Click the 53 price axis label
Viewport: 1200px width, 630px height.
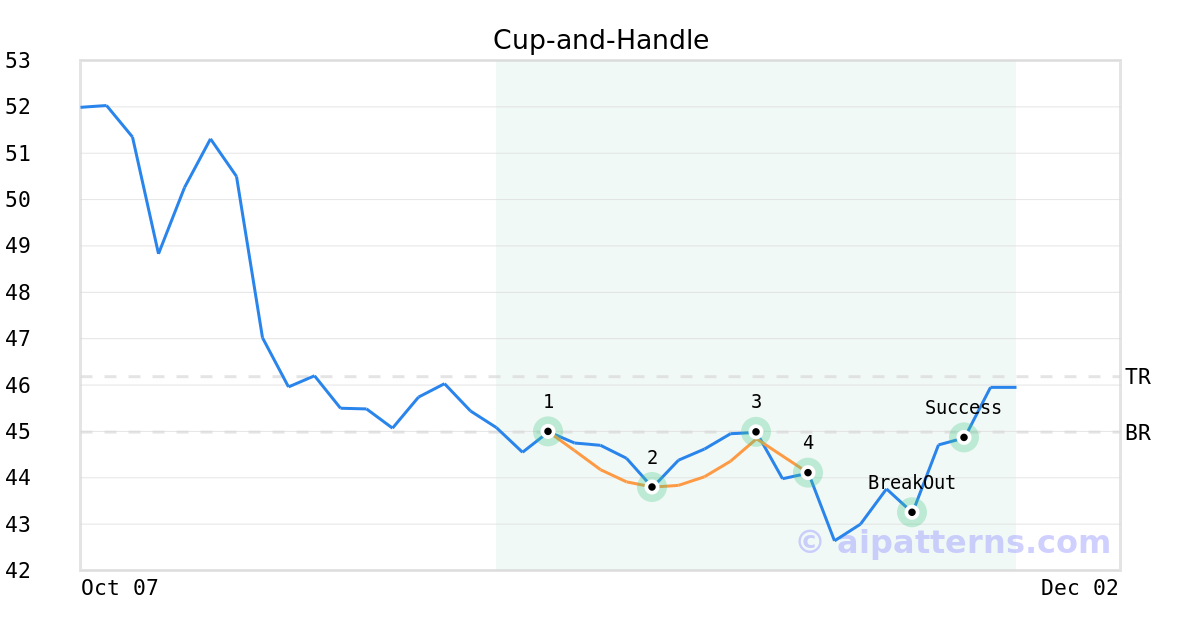click(x=18, y=61)
